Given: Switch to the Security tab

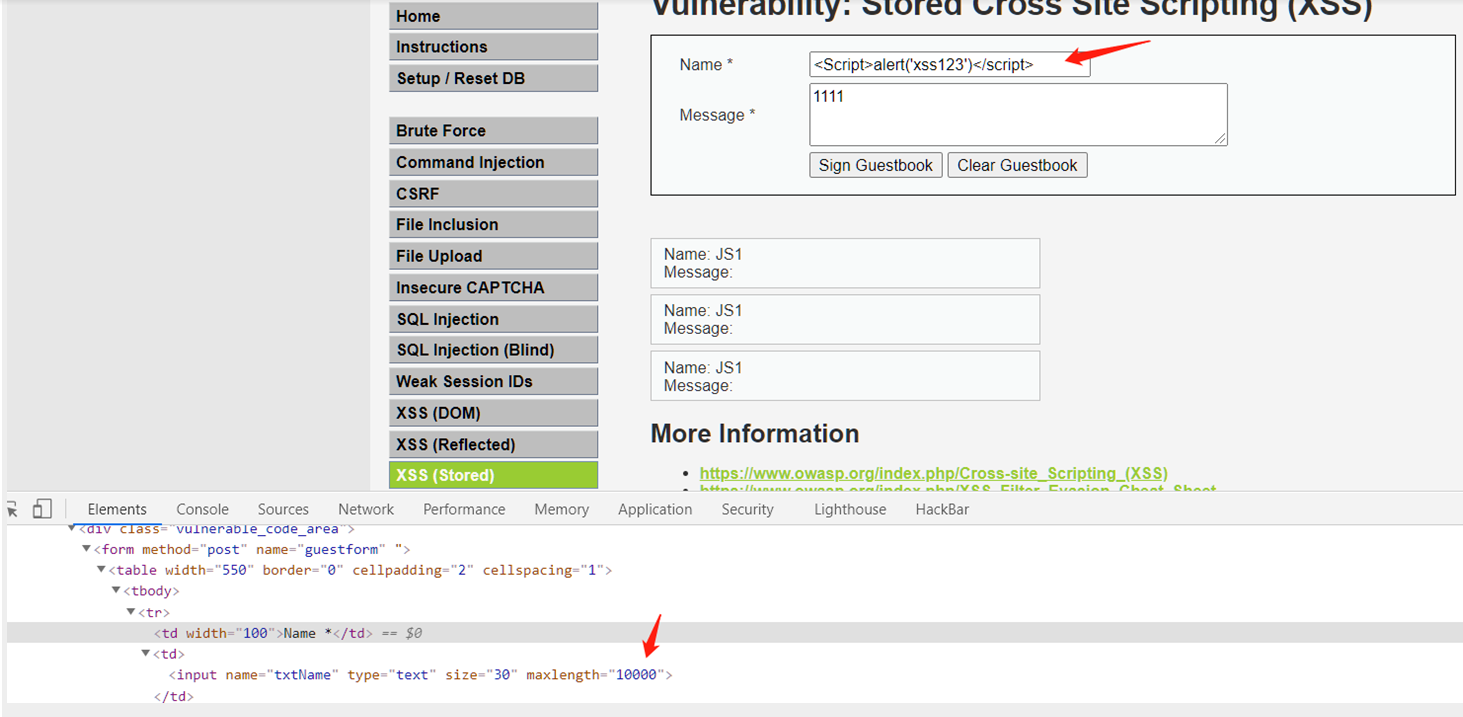Looking at the screenshot, I should click(x=748, y=509).
